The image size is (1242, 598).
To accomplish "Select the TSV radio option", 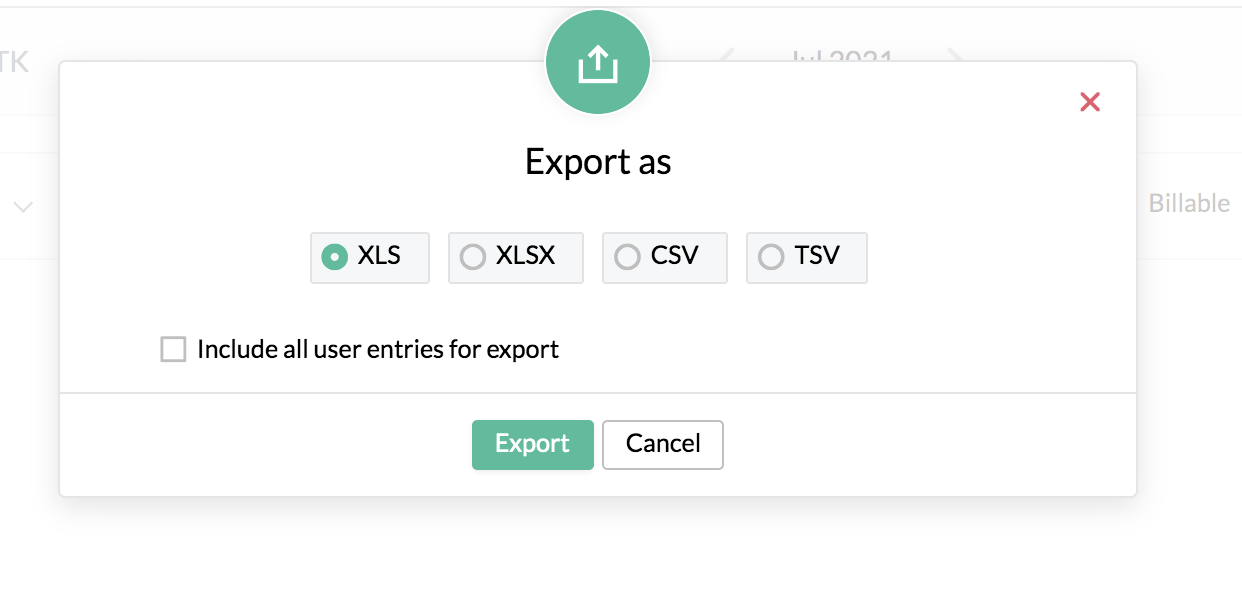I will coord(771,257).
